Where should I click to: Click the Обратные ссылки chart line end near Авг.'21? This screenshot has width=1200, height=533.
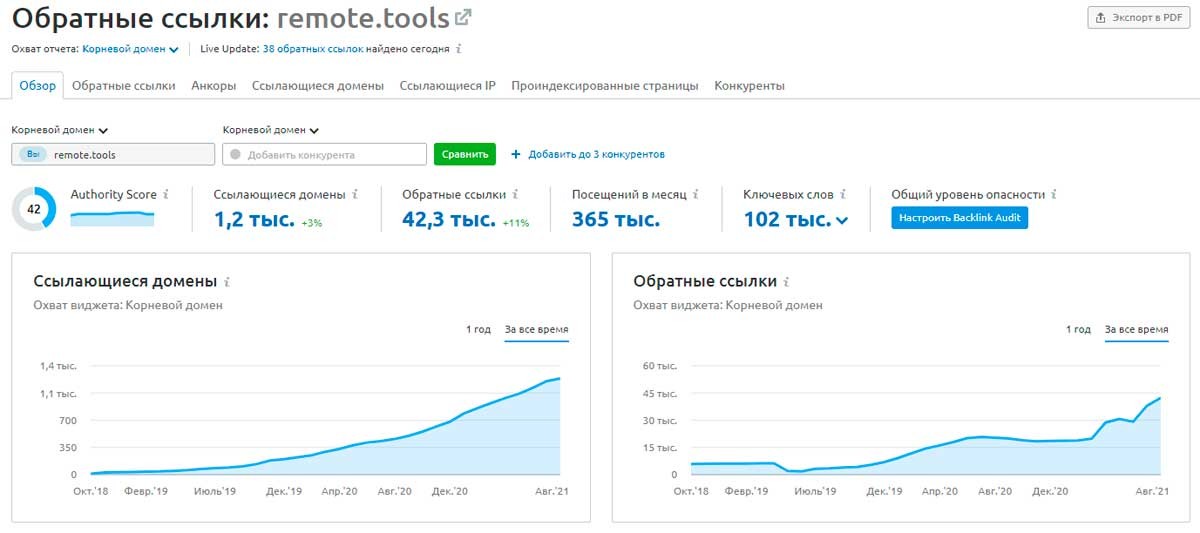coord(1159,398)
